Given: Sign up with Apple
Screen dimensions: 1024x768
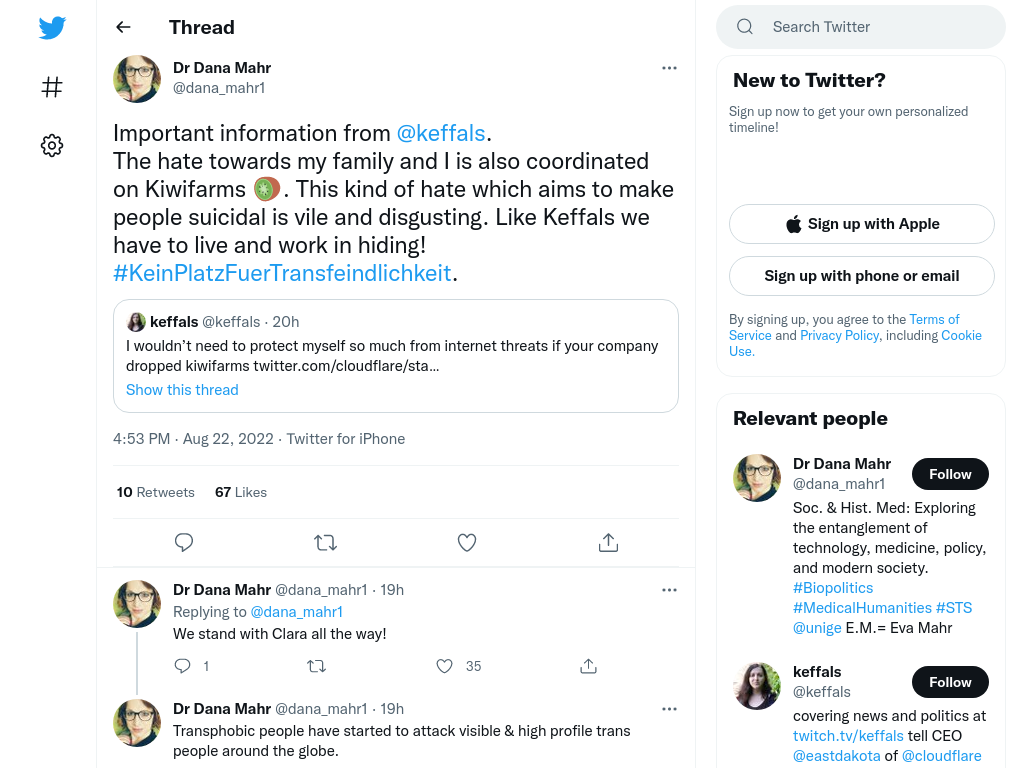Looking at the screenshot, I should click(861, 224).
